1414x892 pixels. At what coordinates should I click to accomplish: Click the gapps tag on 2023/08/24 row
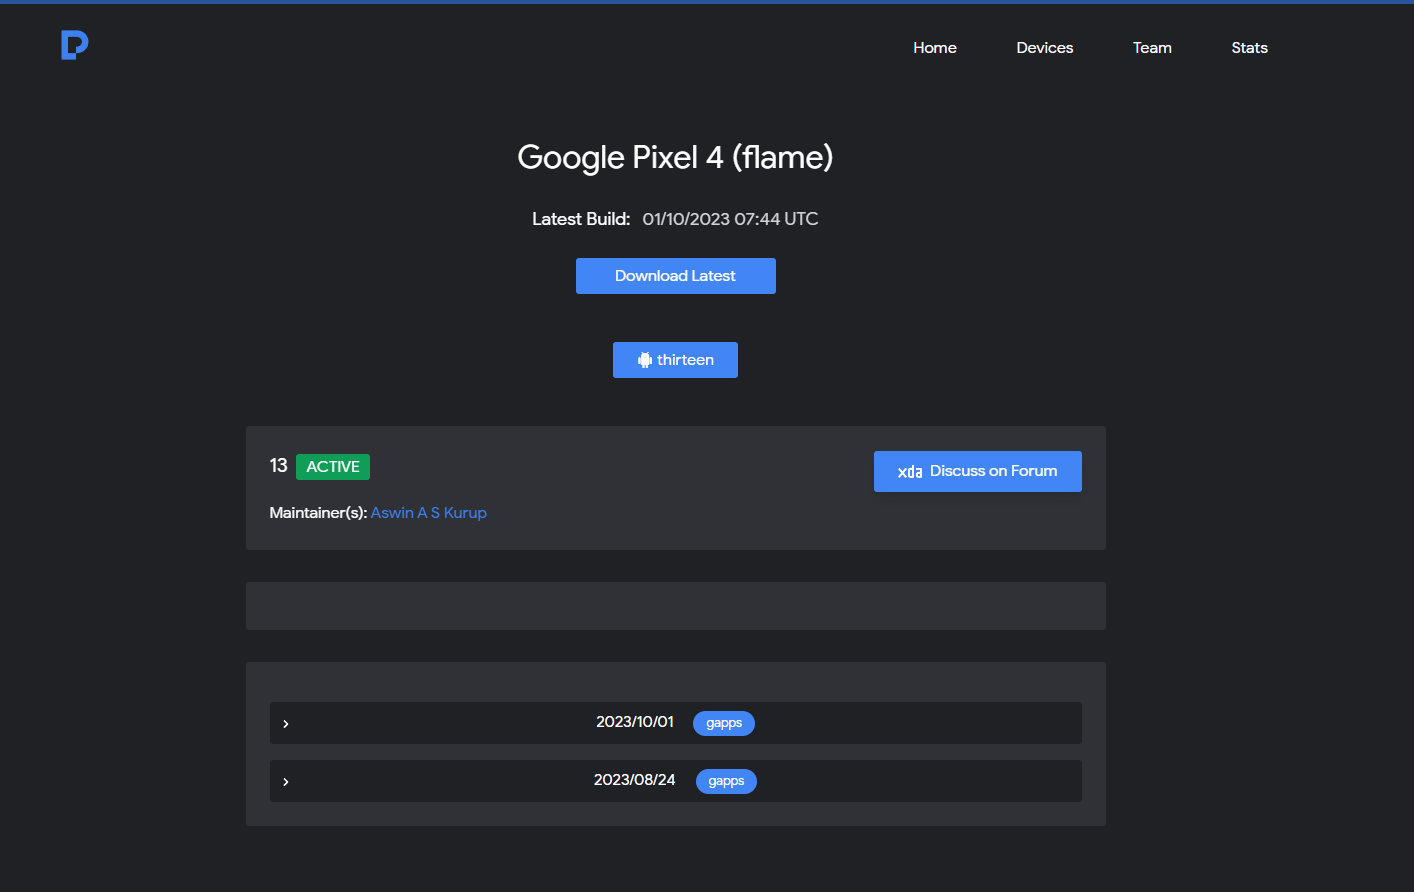click(x=726, y=781)
